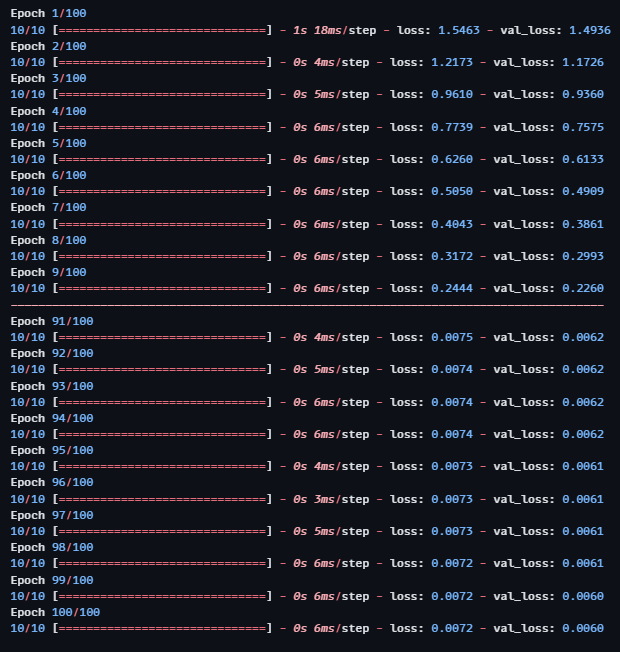Click the loss value 0.3172
620x652 pixels.
tap(452, 256)
